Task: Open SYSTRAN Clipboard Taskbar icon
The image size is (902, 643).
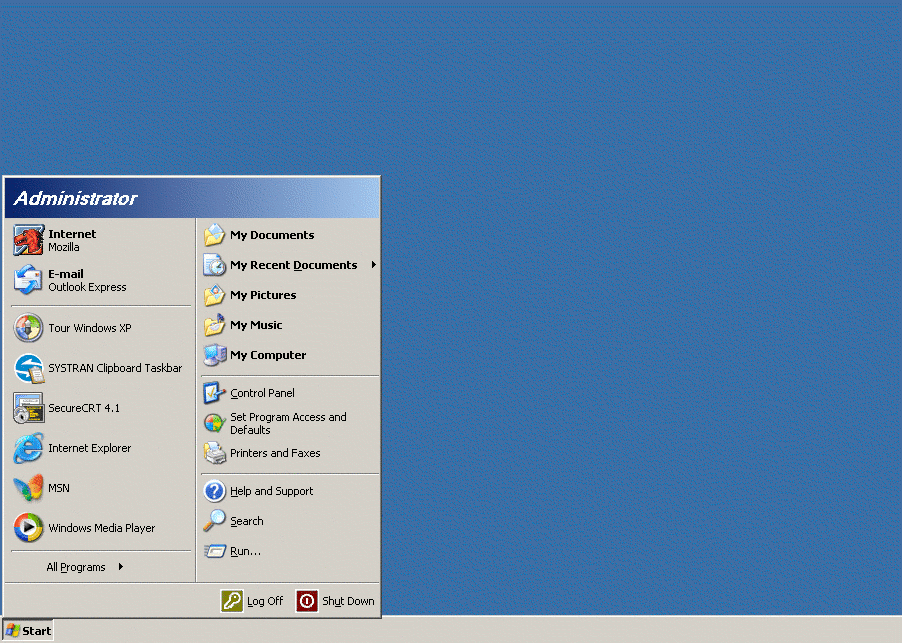Action: [28, 368]
